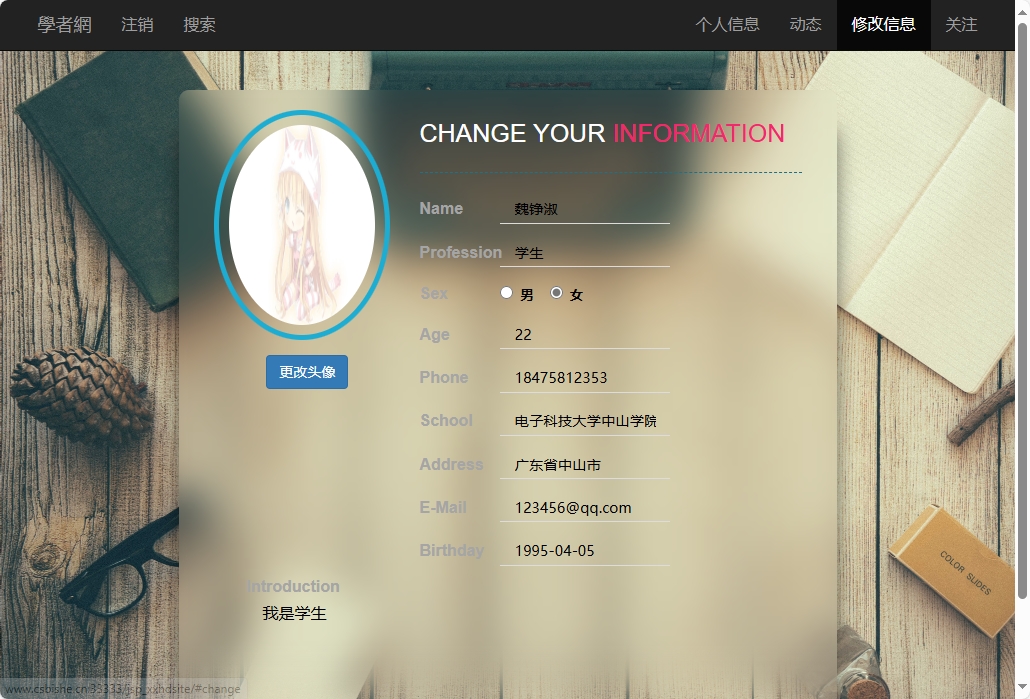Screen dimensions: 1030x699
Task: Click 注销 to log out
Action: pyautogui.click(x=137, y=25)
